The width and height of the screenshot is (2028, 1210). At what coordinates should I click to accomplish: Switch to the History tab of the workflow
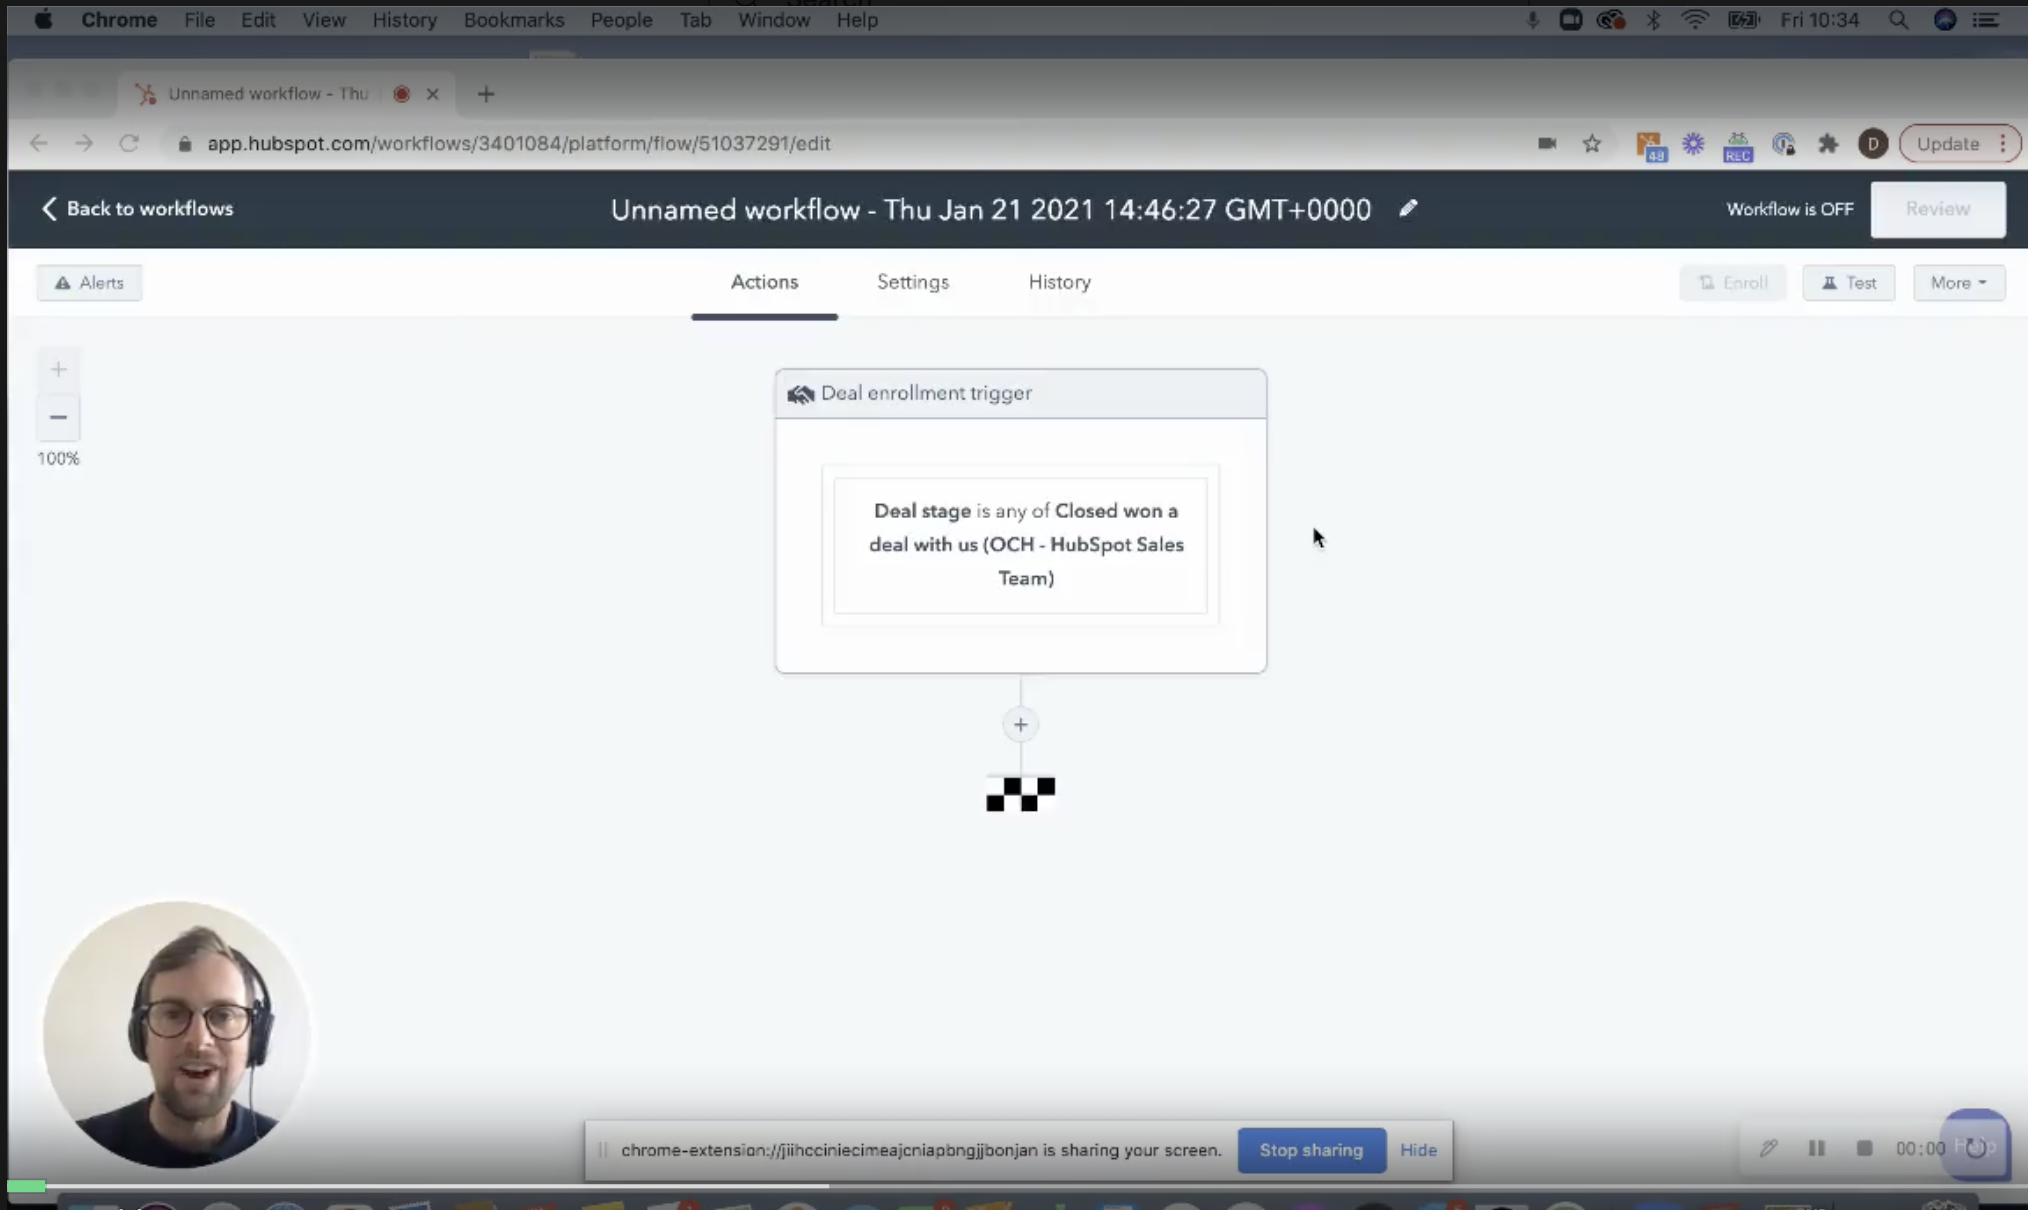pos(1059,282)
